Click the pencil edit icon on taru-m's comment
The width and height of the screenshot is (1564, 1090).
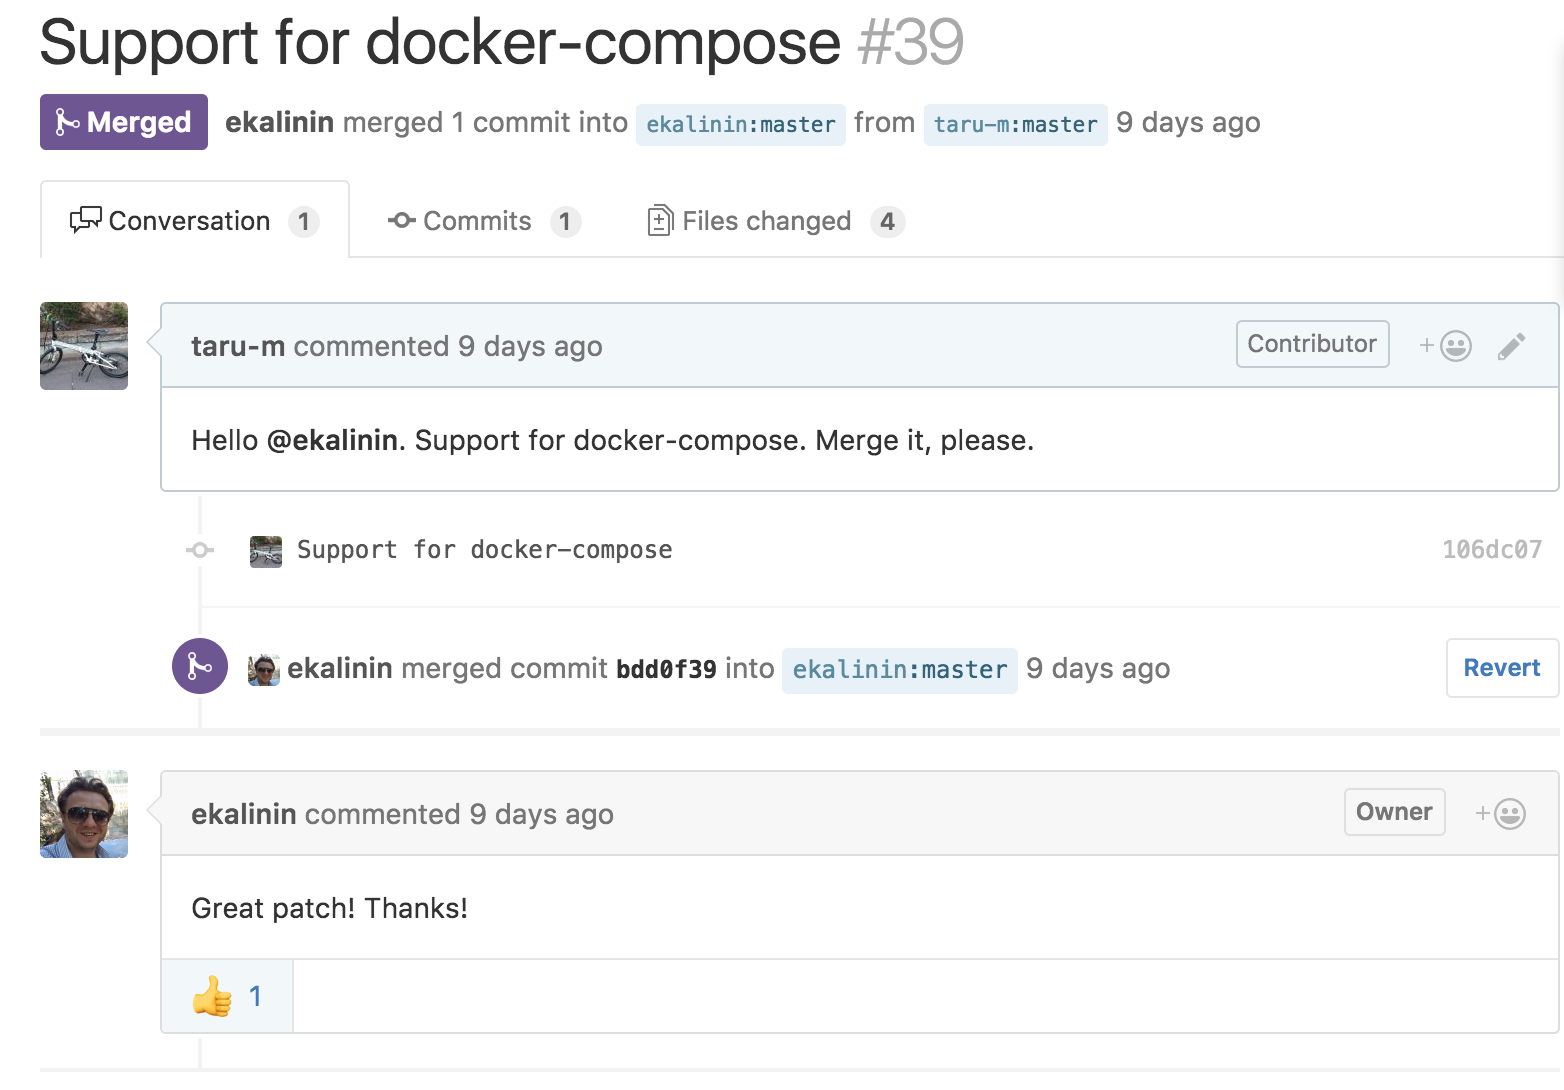pos(1511,346)
